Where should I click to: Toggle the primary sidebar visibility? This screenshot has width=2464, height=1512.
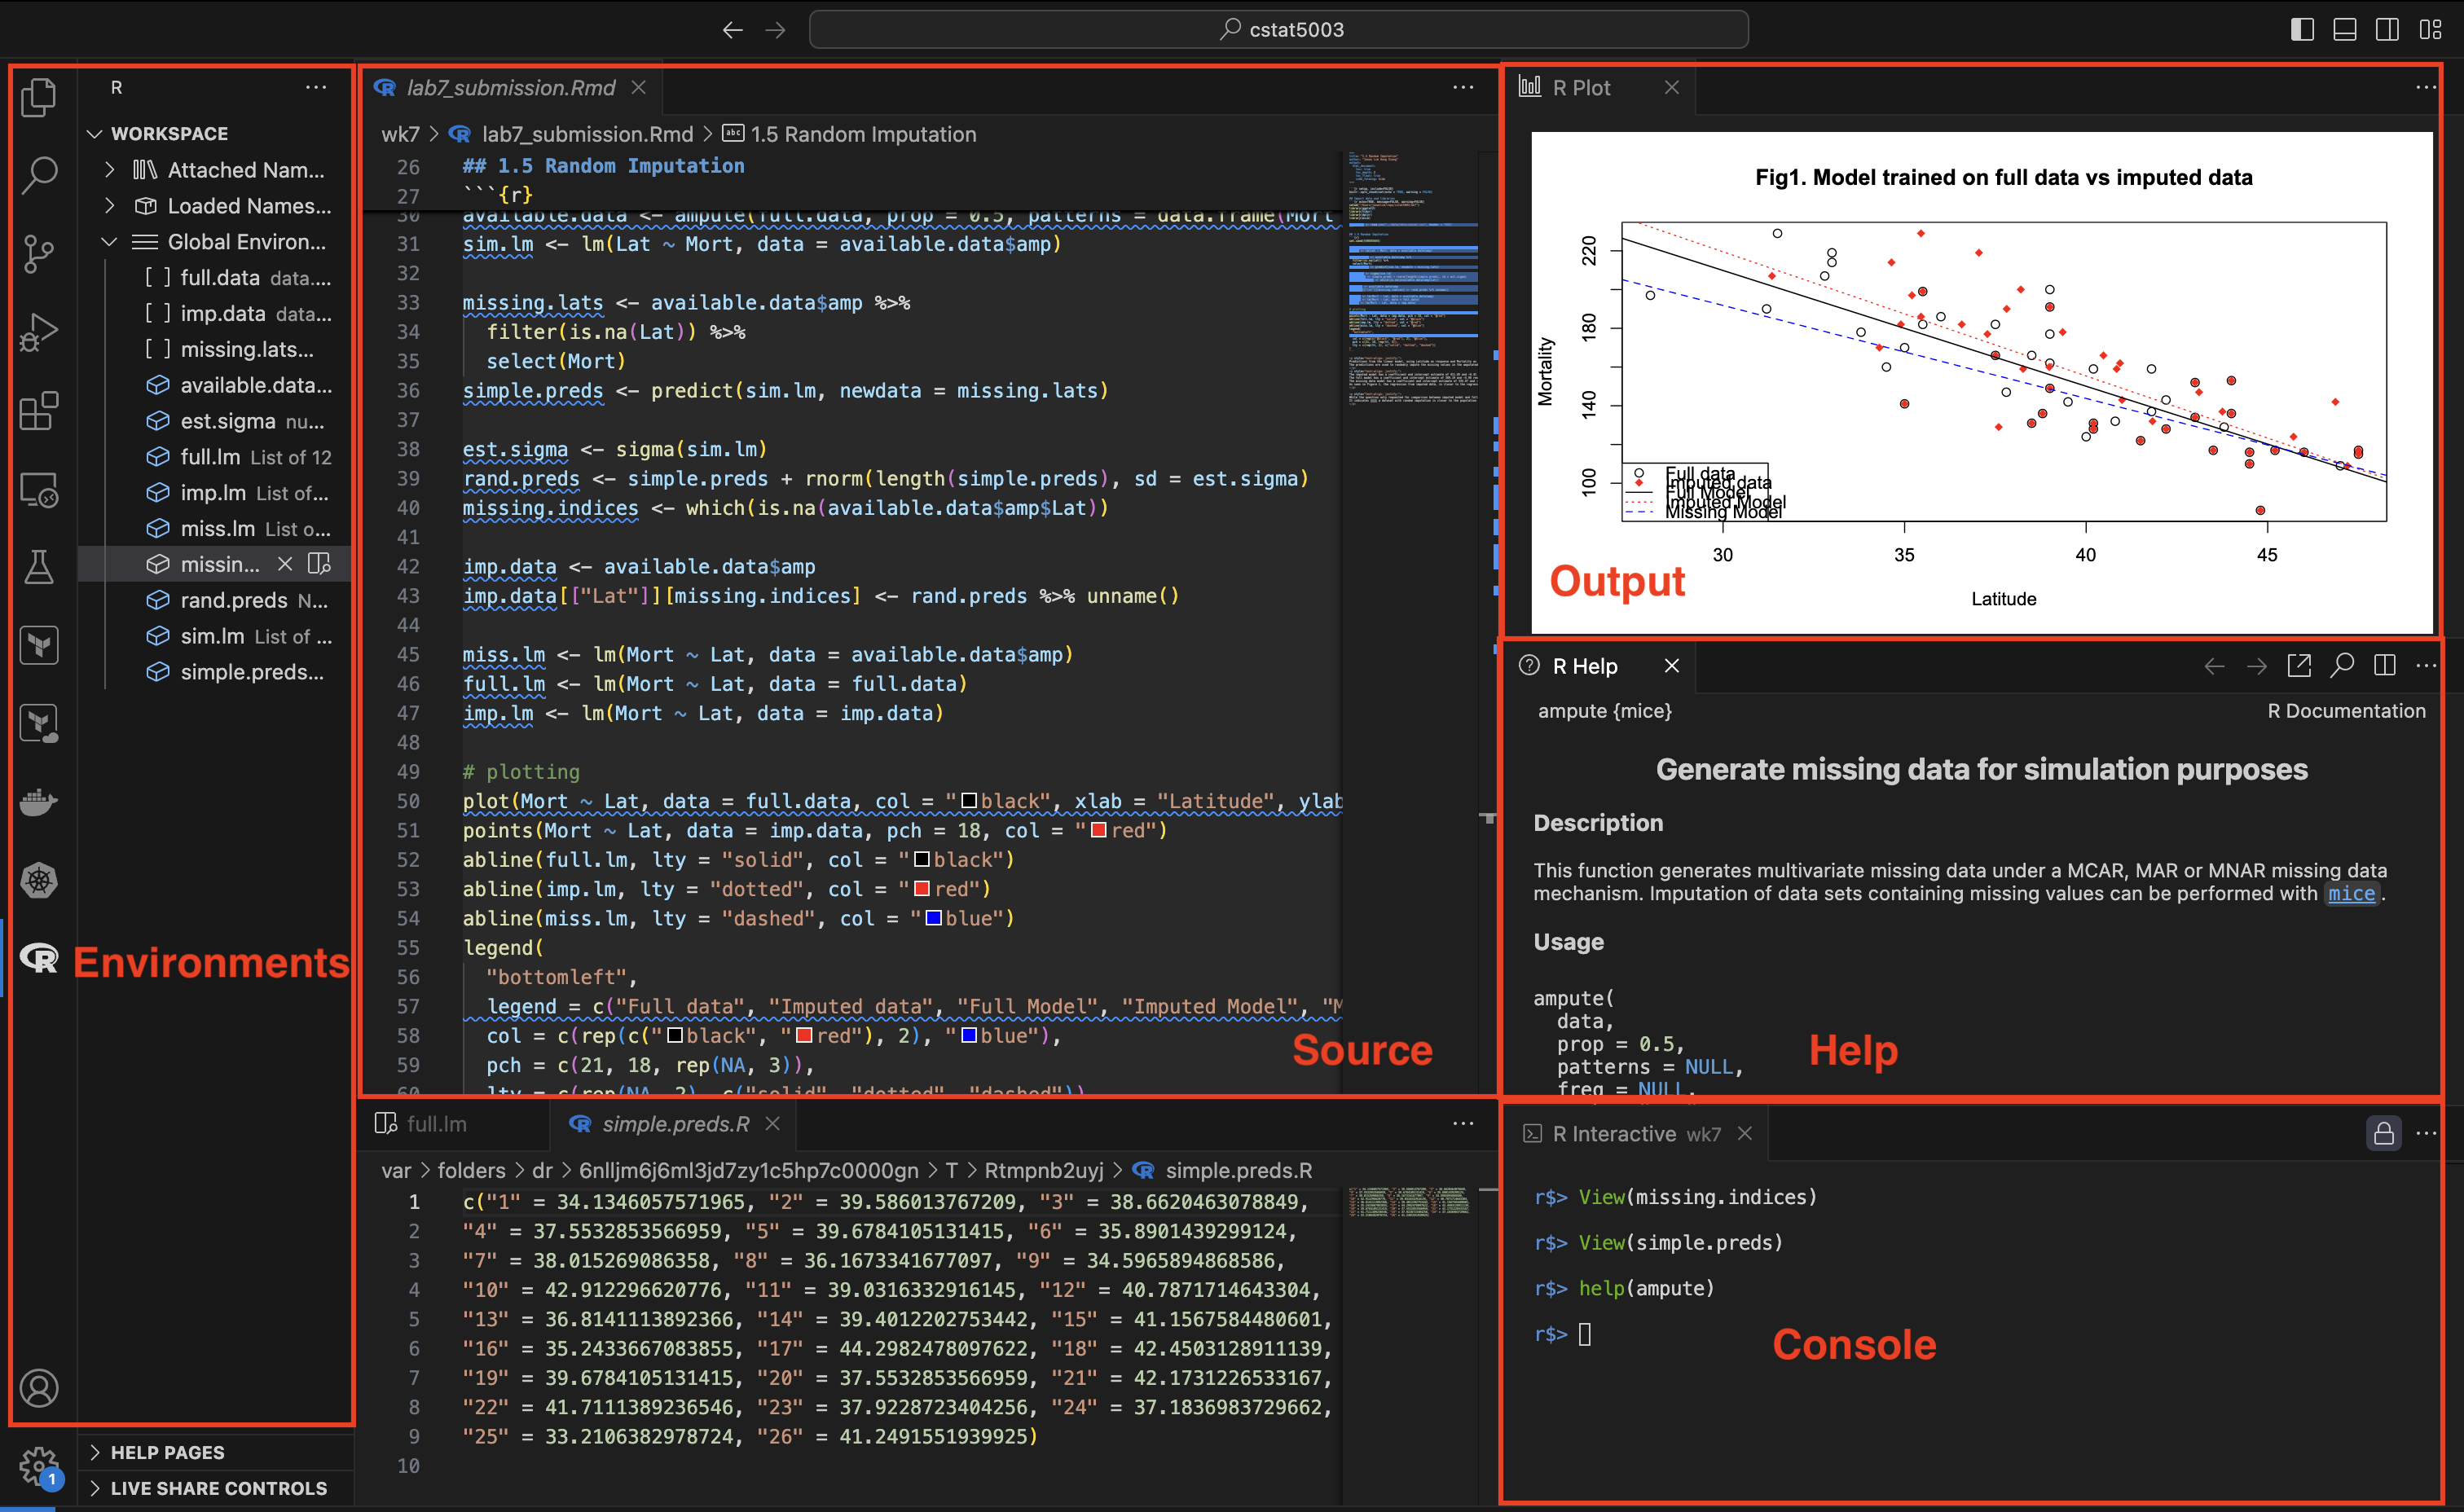click(x=2302, y=29)
